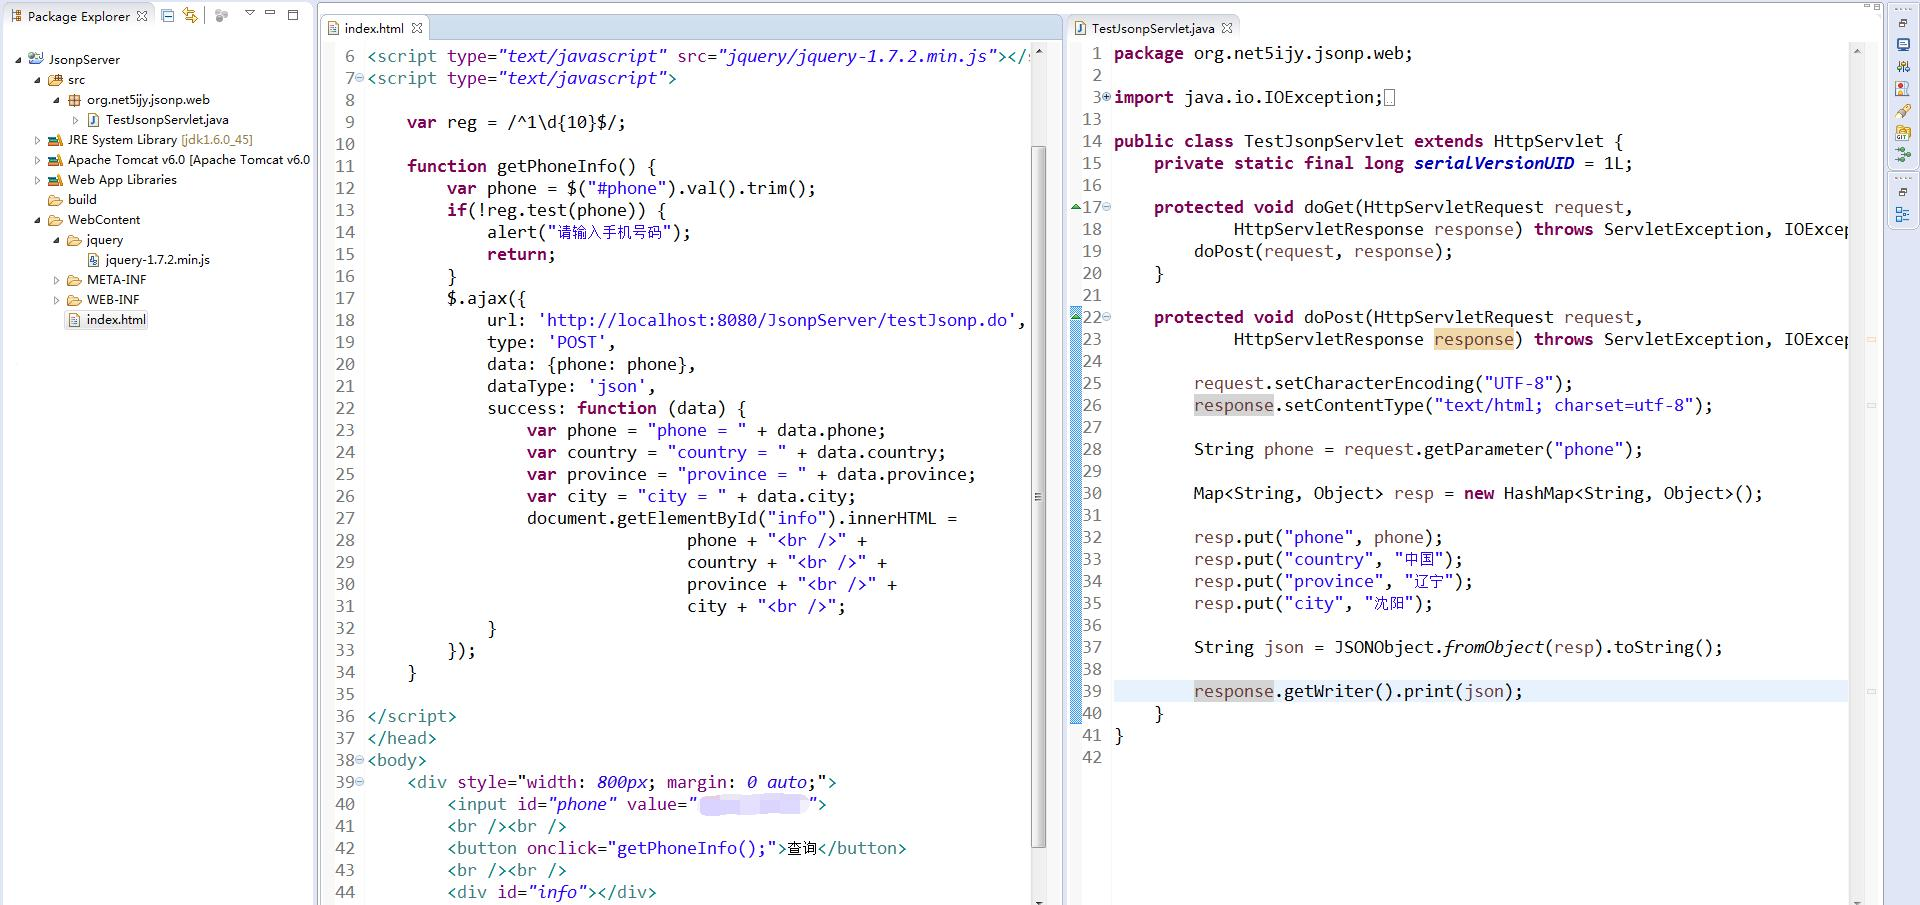Screen dimensions: 1920x905
Task: Open the Git Staging fast view icon
Action: (x=1903, y=155)
